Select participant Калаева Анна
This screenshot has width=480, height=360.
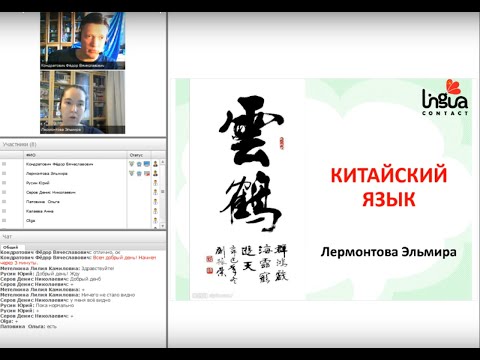(x=40, y=211)
